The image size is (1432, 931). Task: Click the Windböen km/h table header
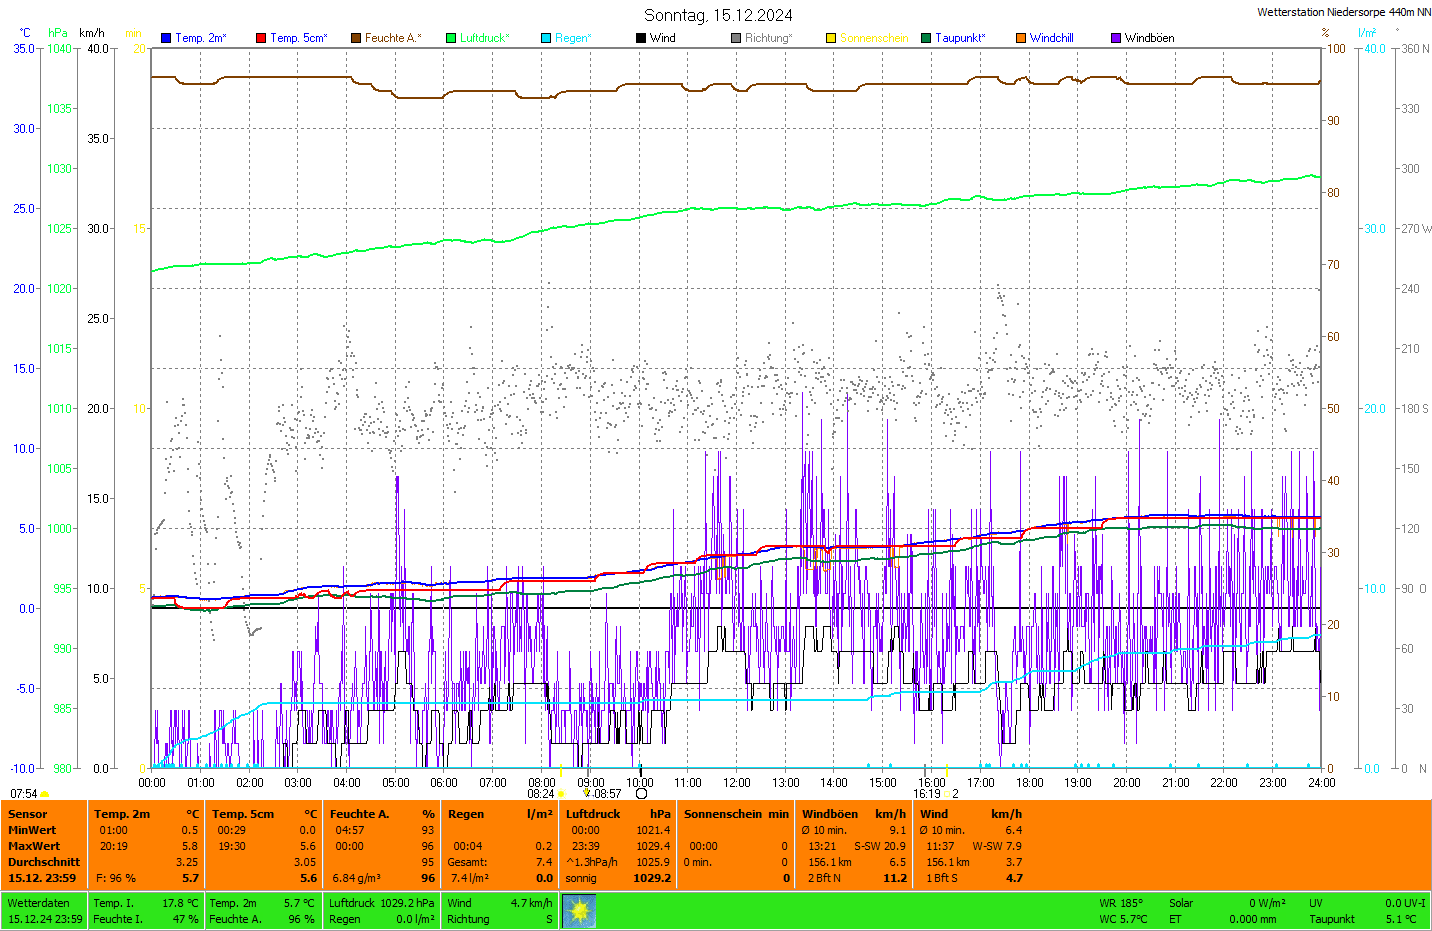pyautogui.click(x=853, y=814)
